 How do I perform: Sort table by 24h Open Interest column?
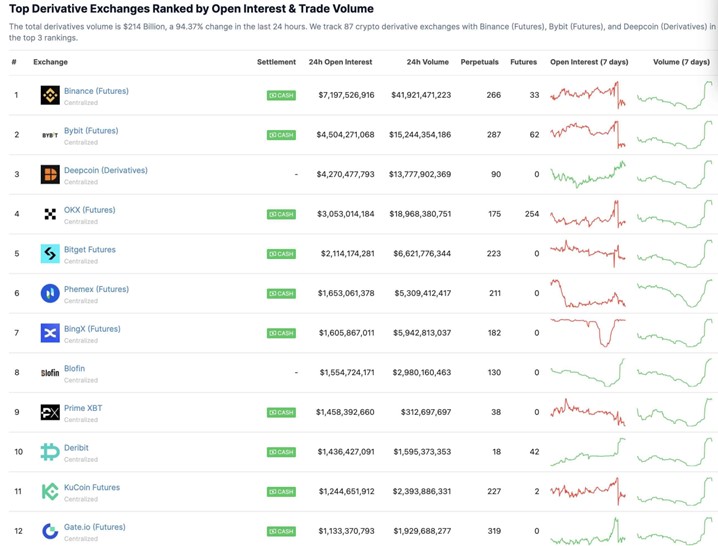coord(340,62)
